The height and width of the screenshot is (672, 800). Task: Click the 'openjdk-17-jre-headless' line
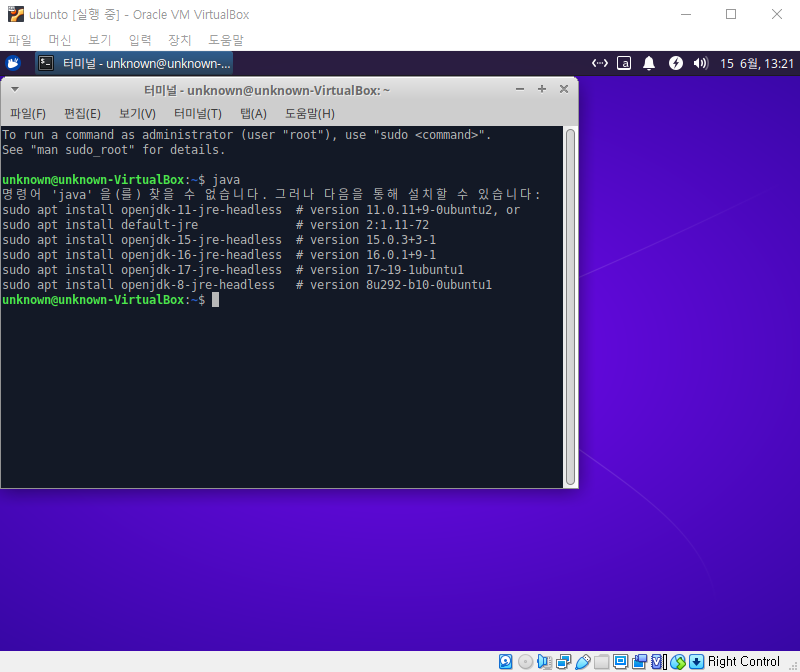(x=233, y=269)
